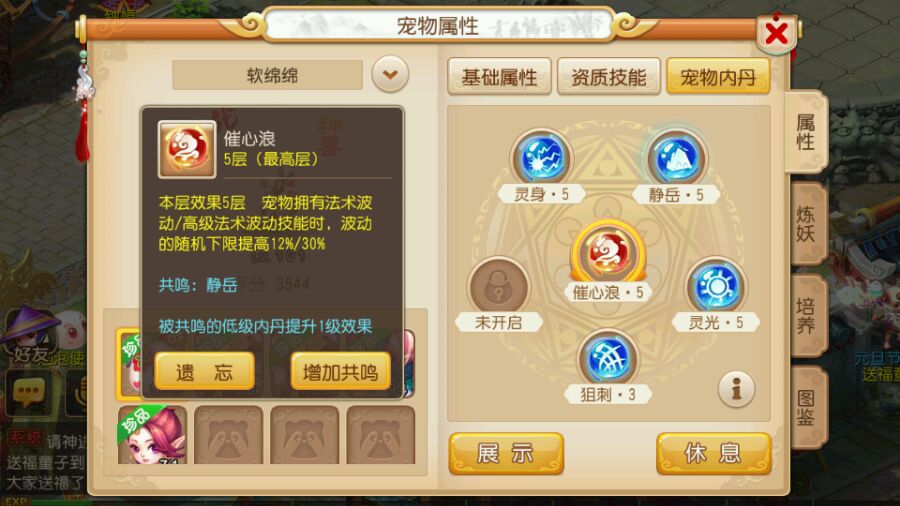Click the chat speech bubble icon
The width and height of the screenshot is (900, 506).
(x=28, y=393)
